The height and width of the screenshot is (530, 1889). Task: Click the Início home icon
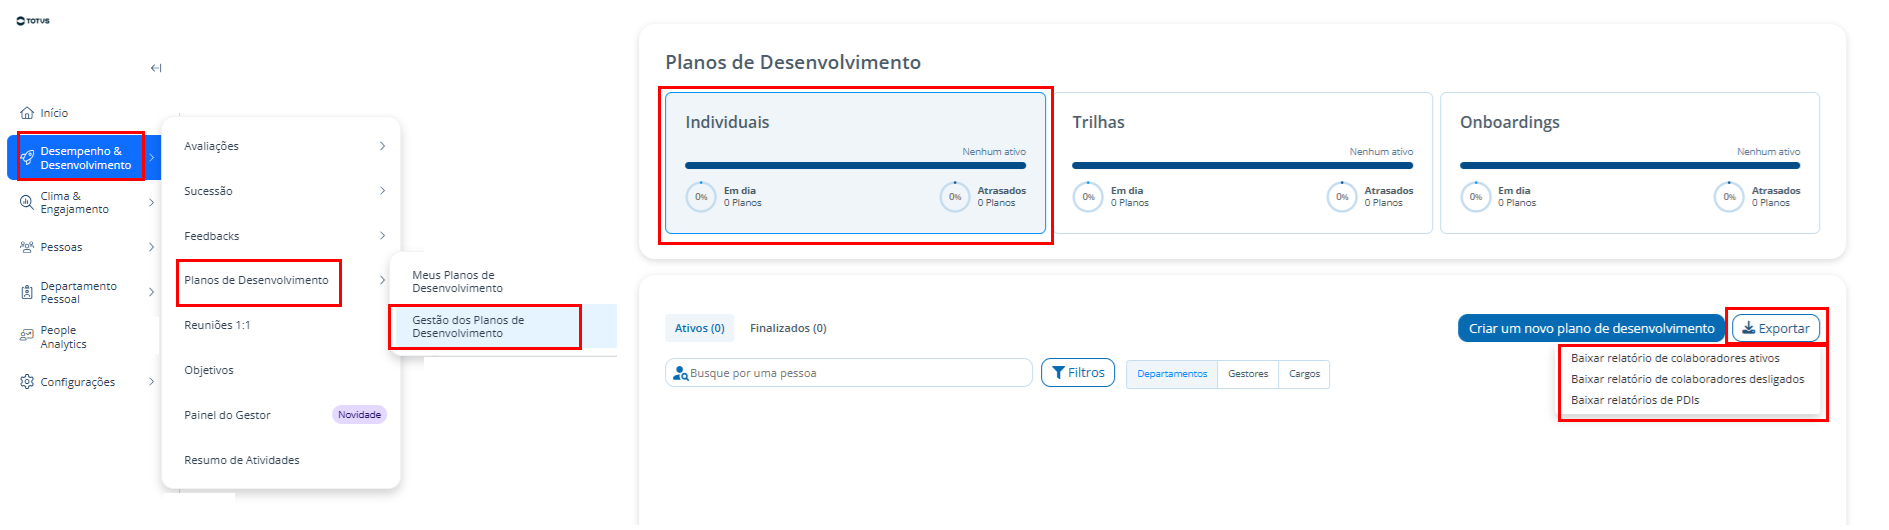27,113
